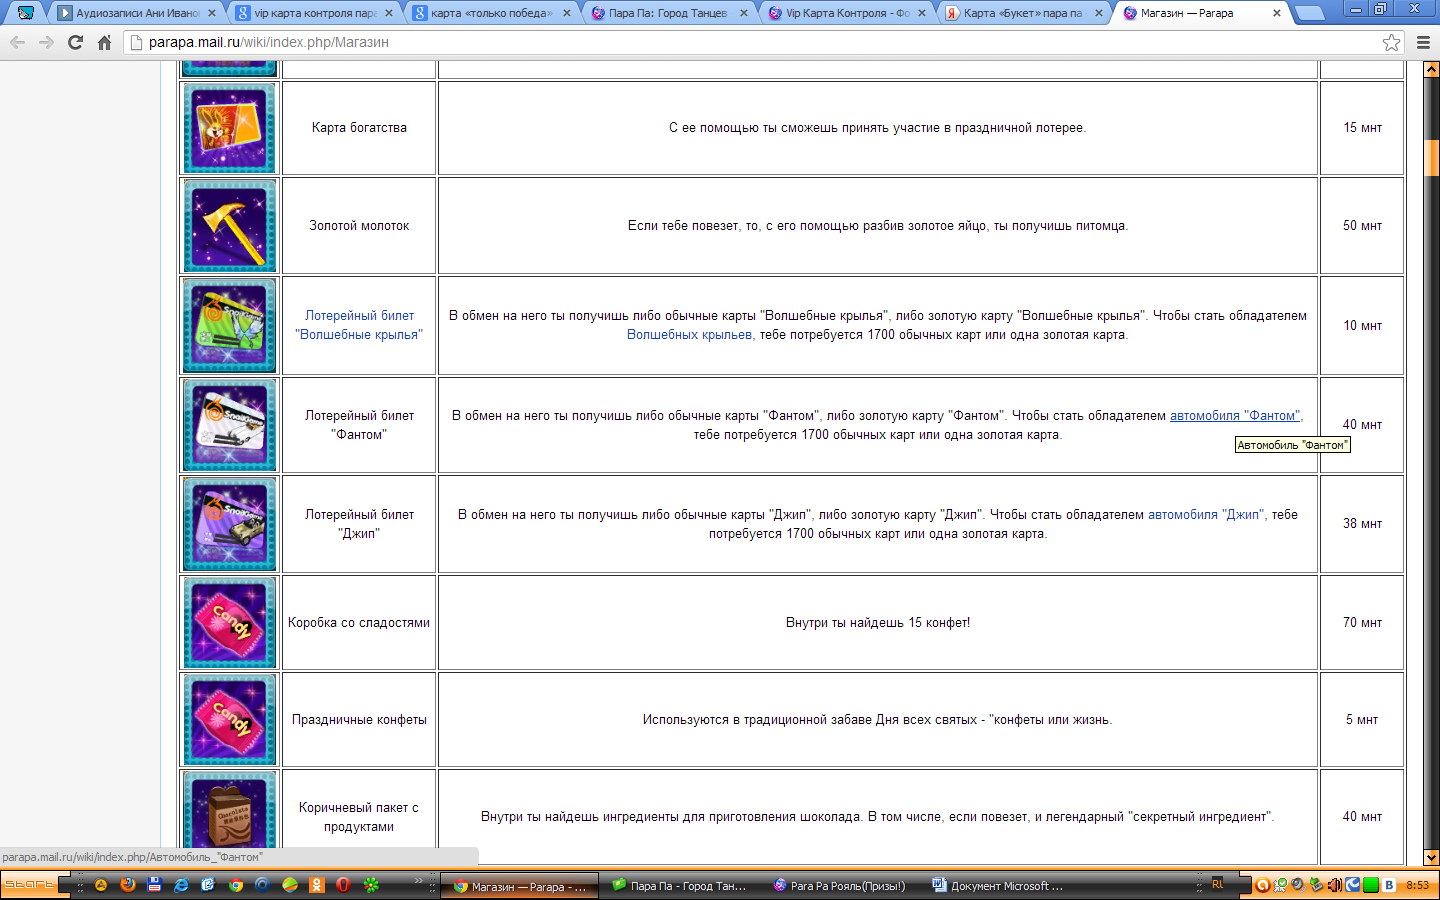Click the page scrollbar up arrow

[x=1431, y=70]
